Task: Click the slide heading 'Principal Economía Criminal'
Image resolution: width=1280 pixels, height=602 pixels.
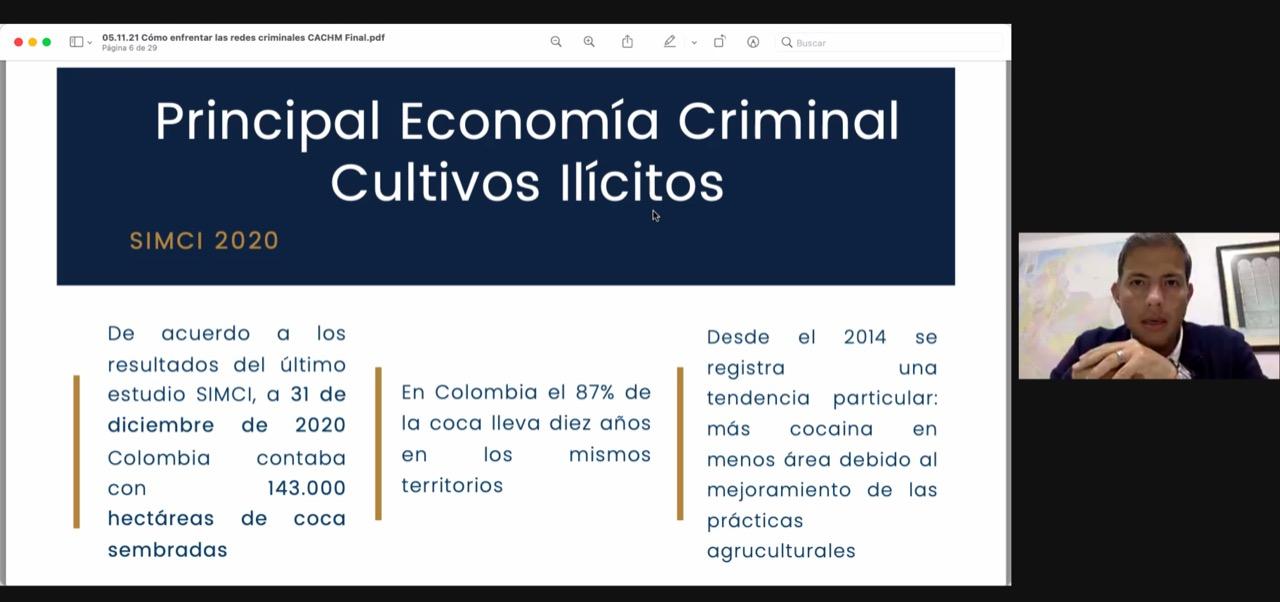Action: click(526, 122)
